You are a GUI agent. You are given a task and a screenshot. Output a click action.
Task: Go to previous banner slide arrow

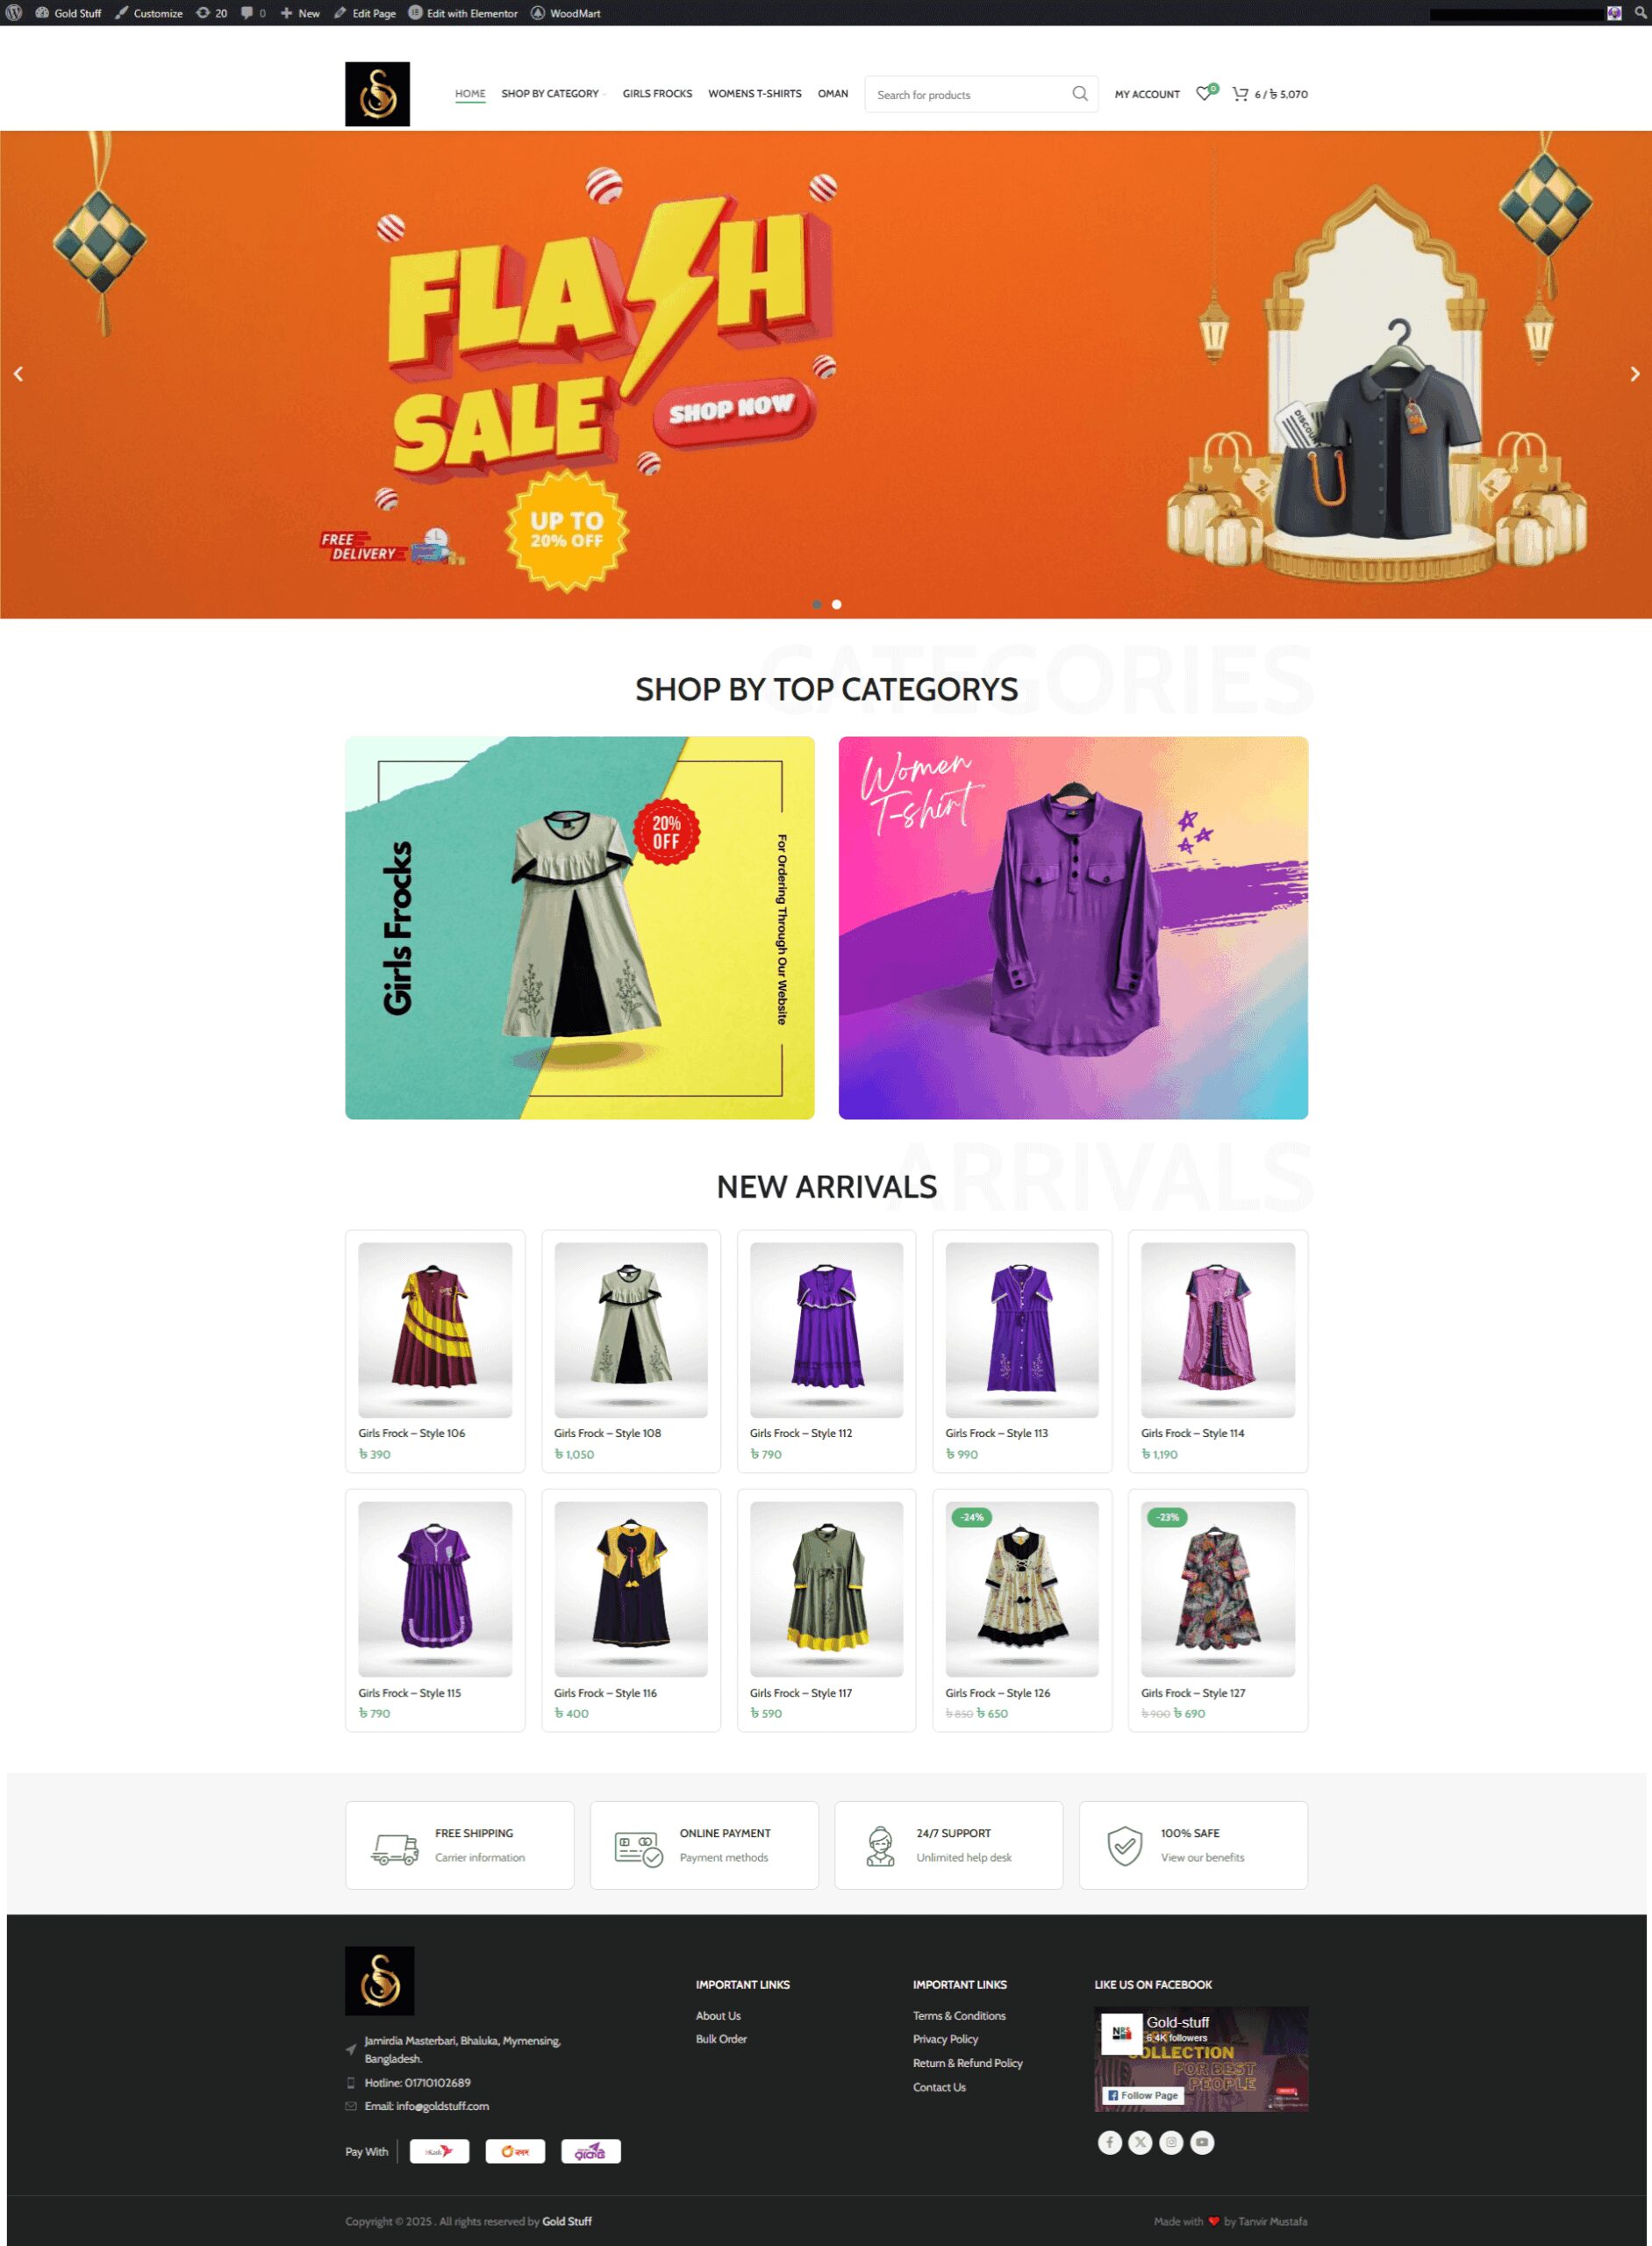[x=18, y=374]
